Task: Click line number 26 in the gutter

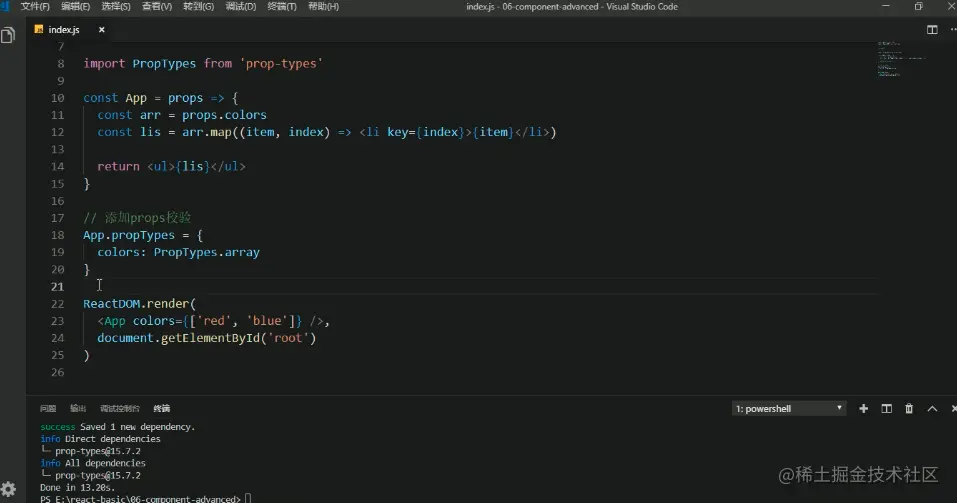Action: 57,372
